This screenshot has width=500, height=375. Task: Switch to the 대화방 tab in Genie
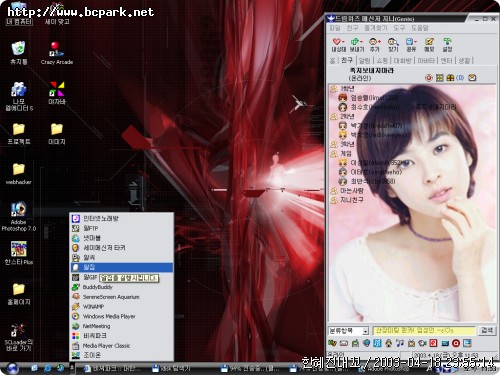(x=402, y=60)
